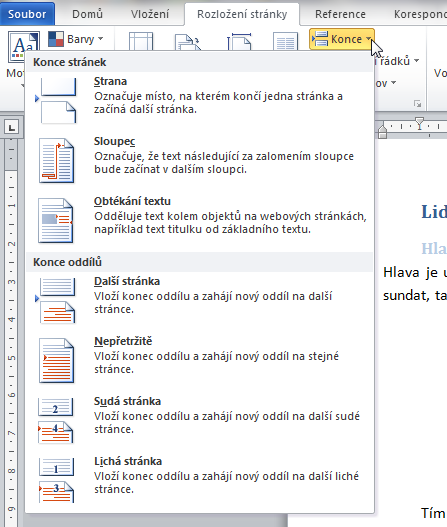Open the Čísla řádků dropdown arrow
The image size is (447, 527).
(x=417, y=60)
